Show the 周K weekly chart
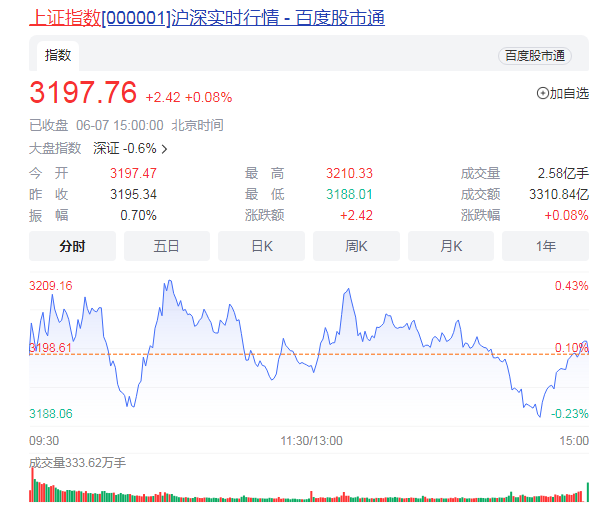This screenshot has height=512, width=609. [356, 246]
